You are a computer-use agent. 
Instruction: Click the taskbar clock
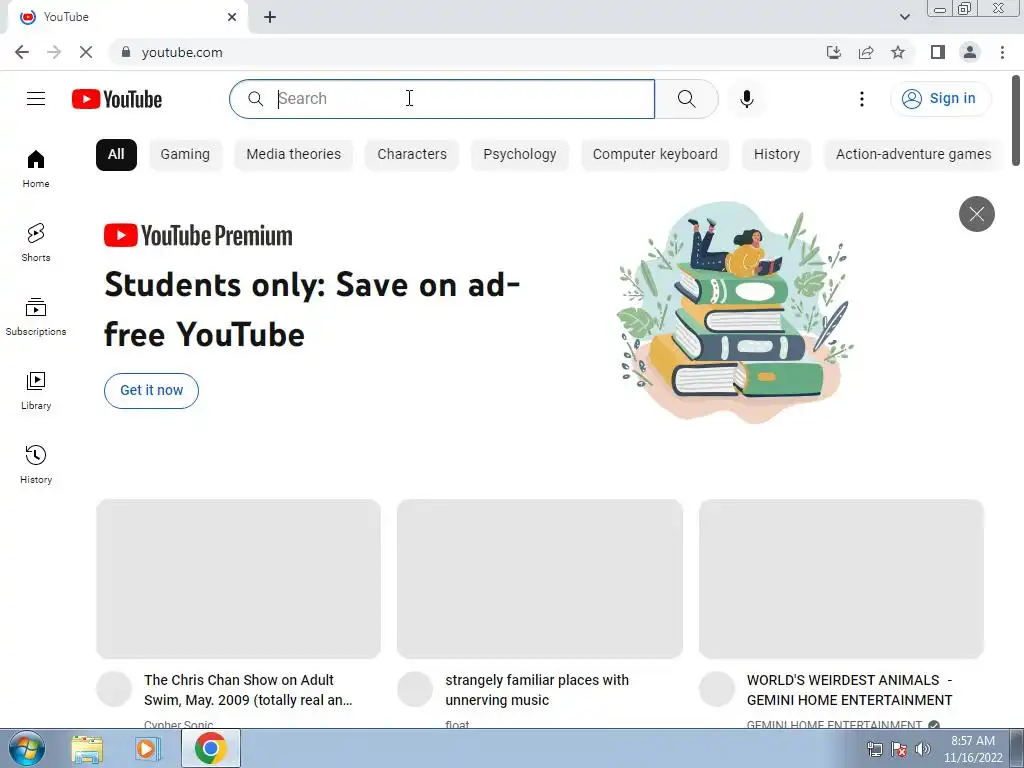click(973, 749)
